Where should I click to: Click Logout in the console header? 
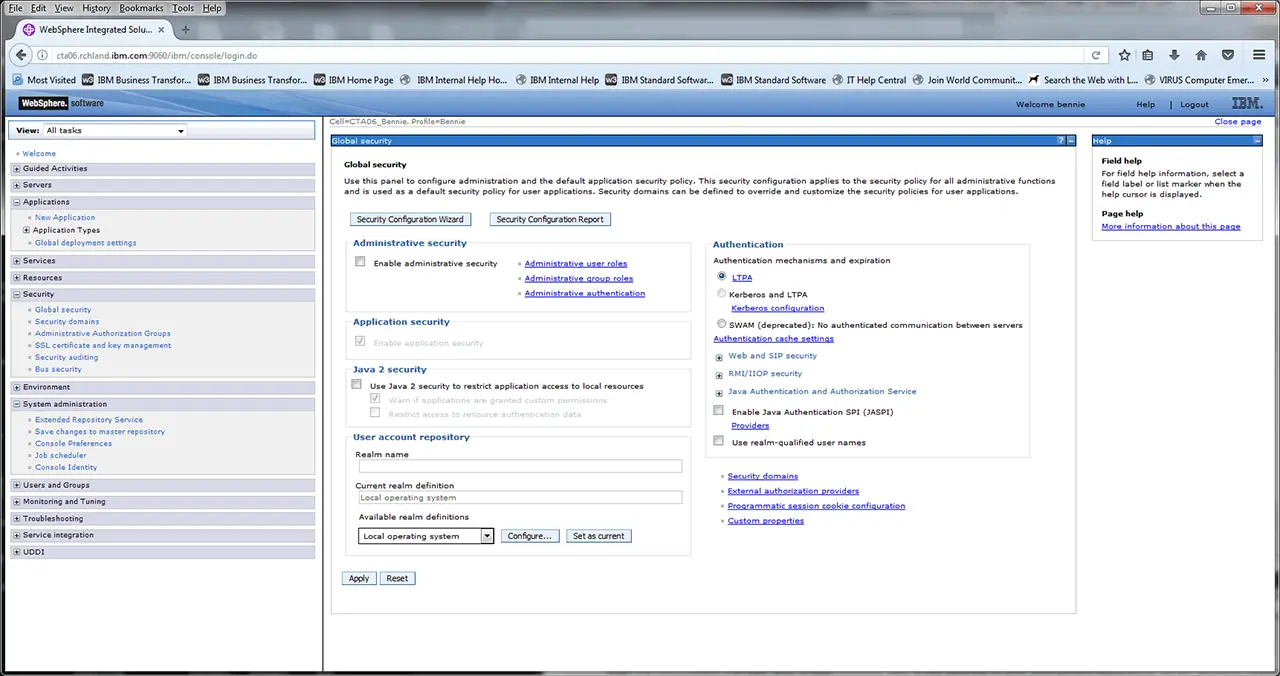[1194, 104]
